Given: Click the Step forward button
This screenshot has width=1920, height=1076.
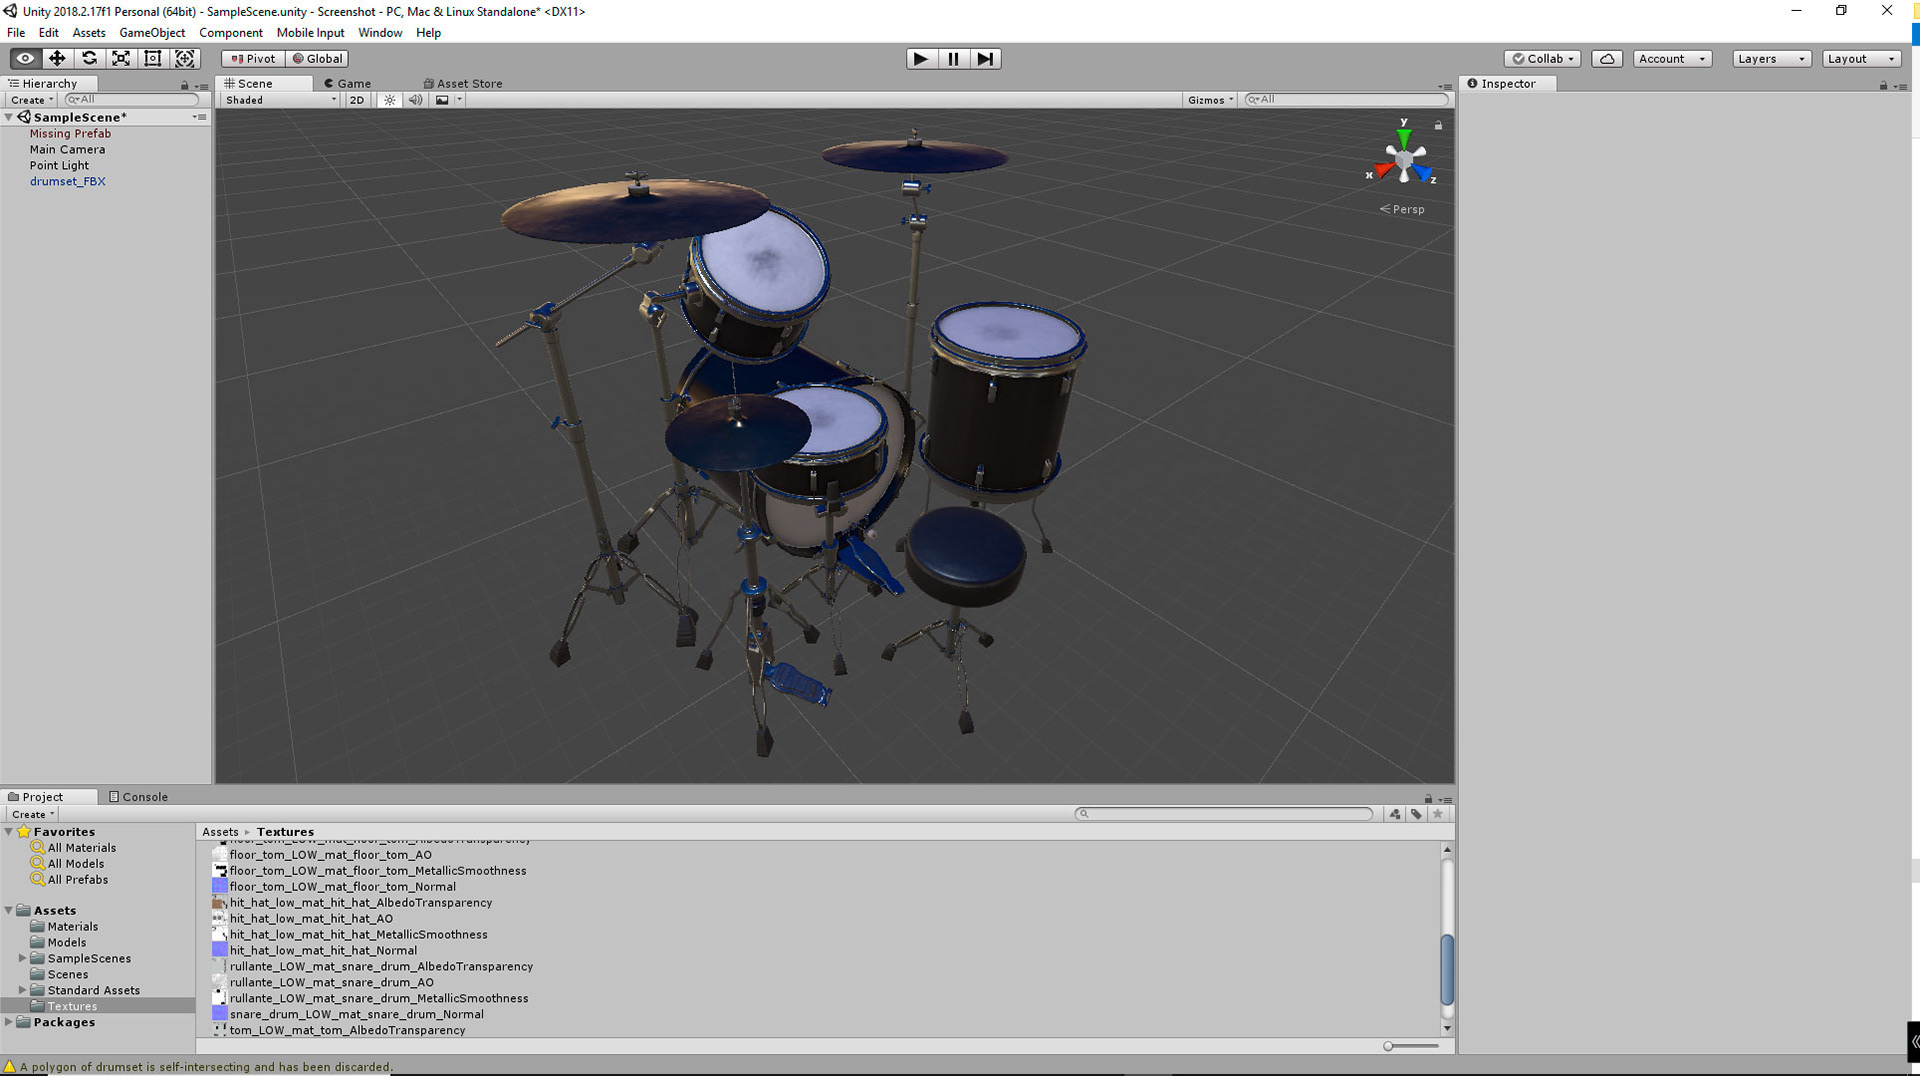Looking at the screenshot, I should (985, 59).
